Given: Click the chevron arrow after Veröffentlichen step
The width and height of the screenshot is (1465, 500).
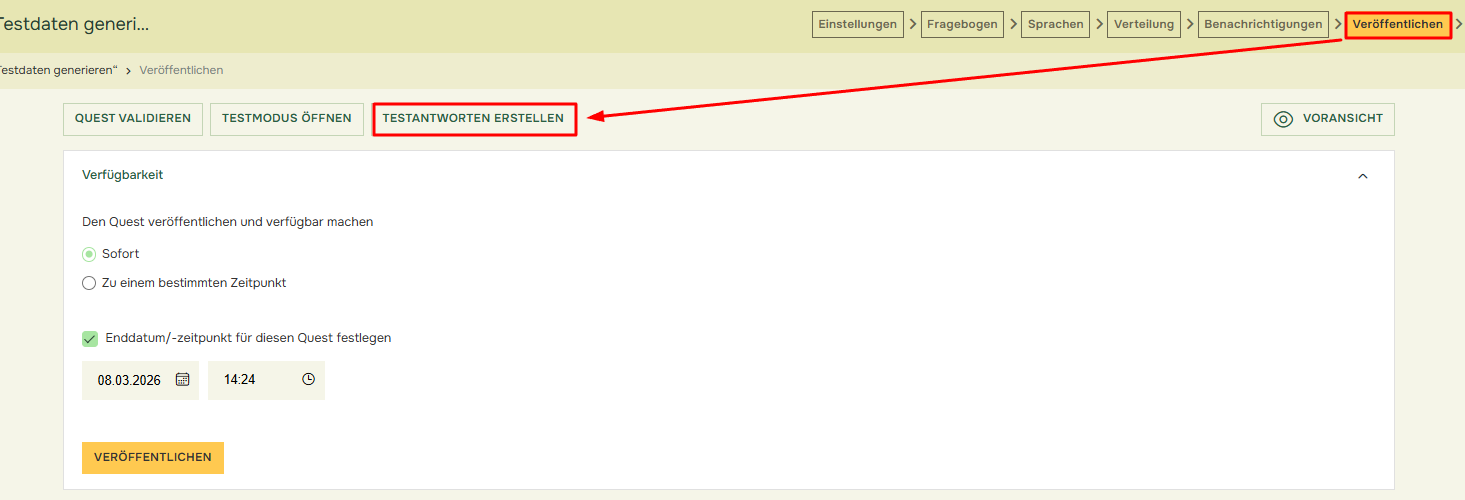Looking at the screenshot, I should tap(1459, 24).
